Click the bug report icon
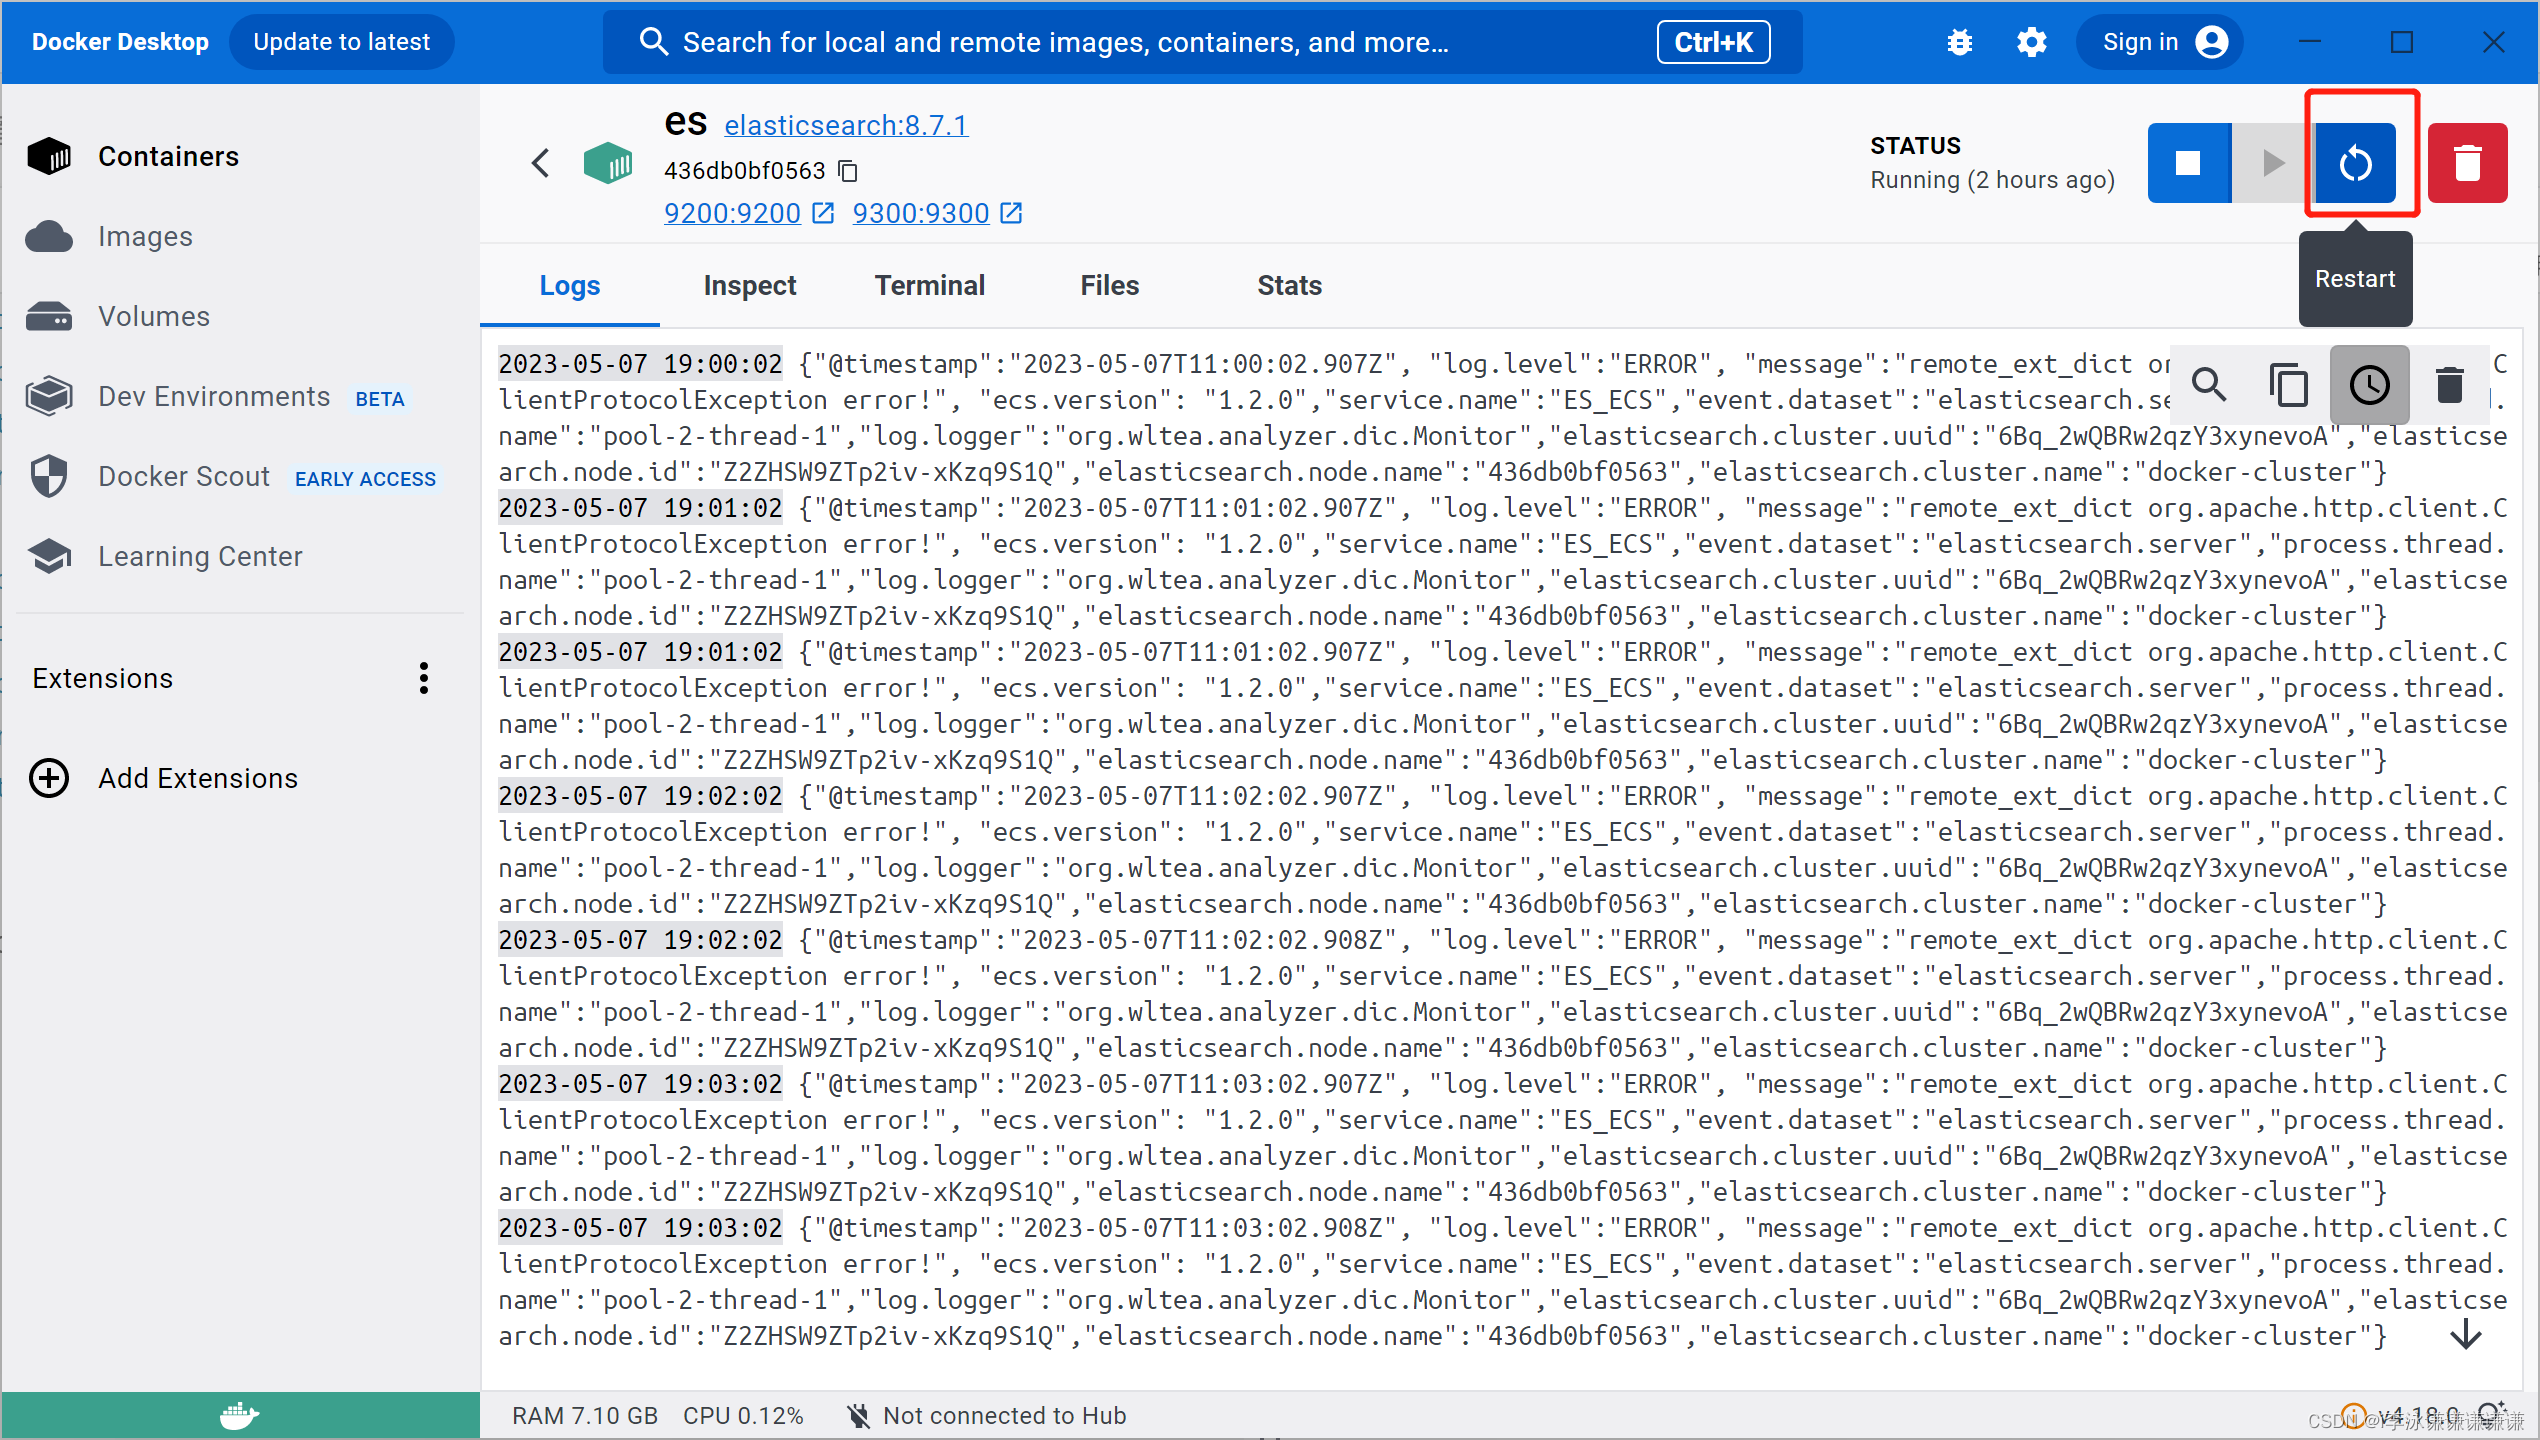Screen dimensions: 2540x1440 click(1959, 42)
